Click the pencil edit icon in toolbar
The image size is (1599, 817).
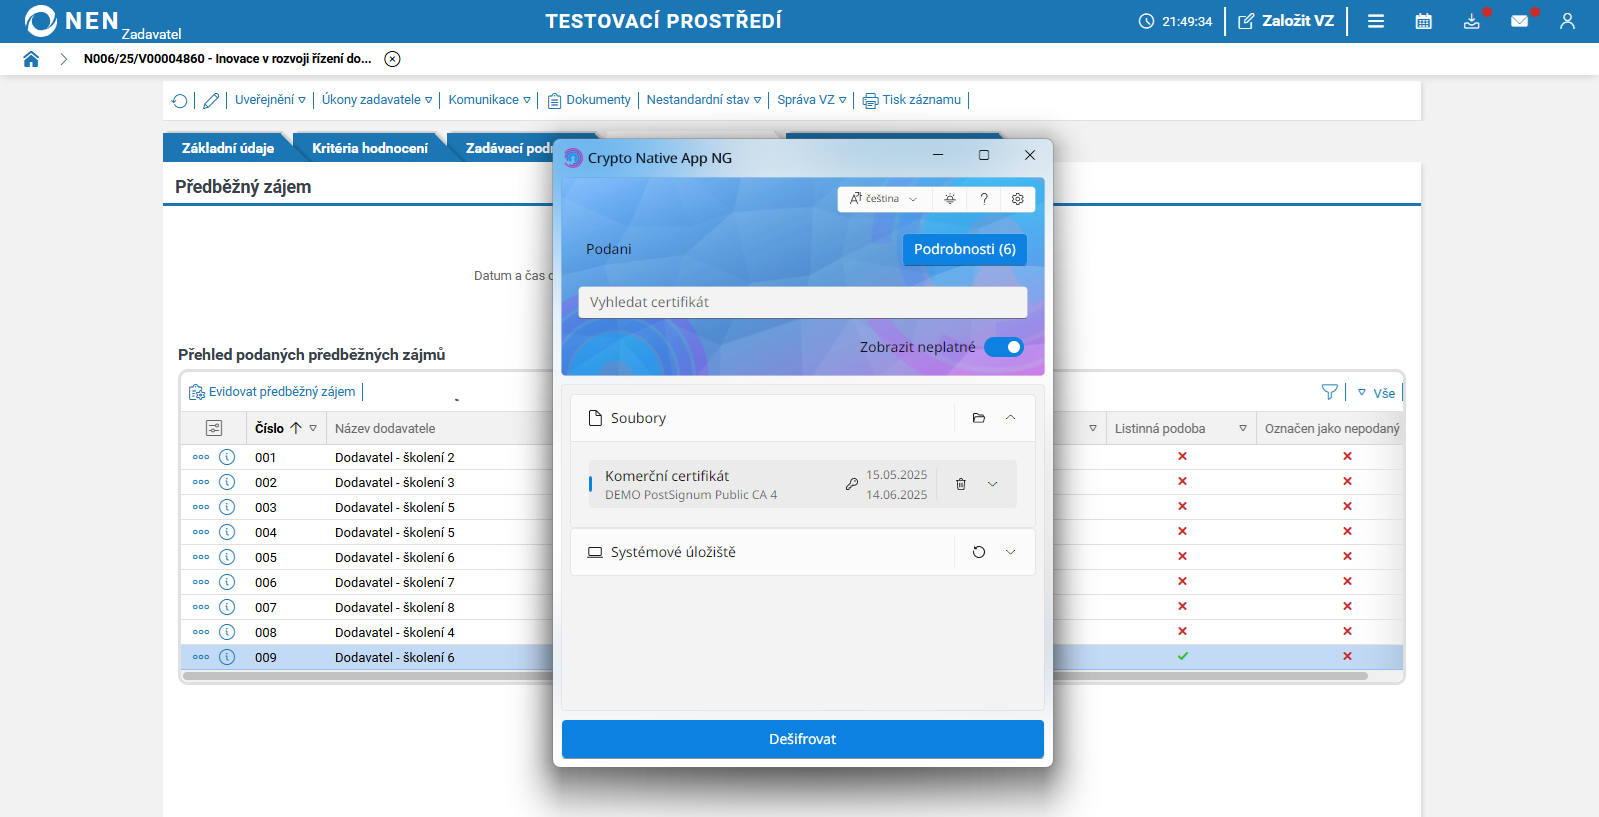[211, 100]
